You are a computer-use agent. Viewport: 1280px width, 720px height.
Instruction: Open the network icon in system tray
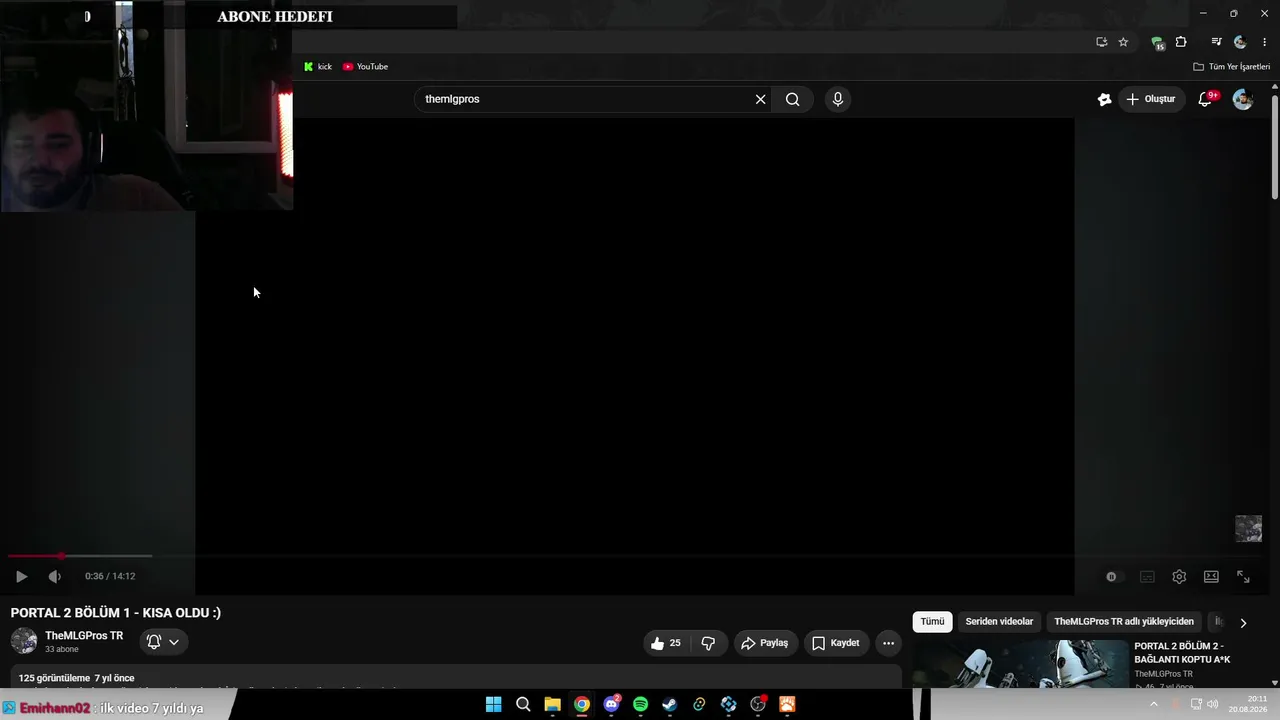1196,704
